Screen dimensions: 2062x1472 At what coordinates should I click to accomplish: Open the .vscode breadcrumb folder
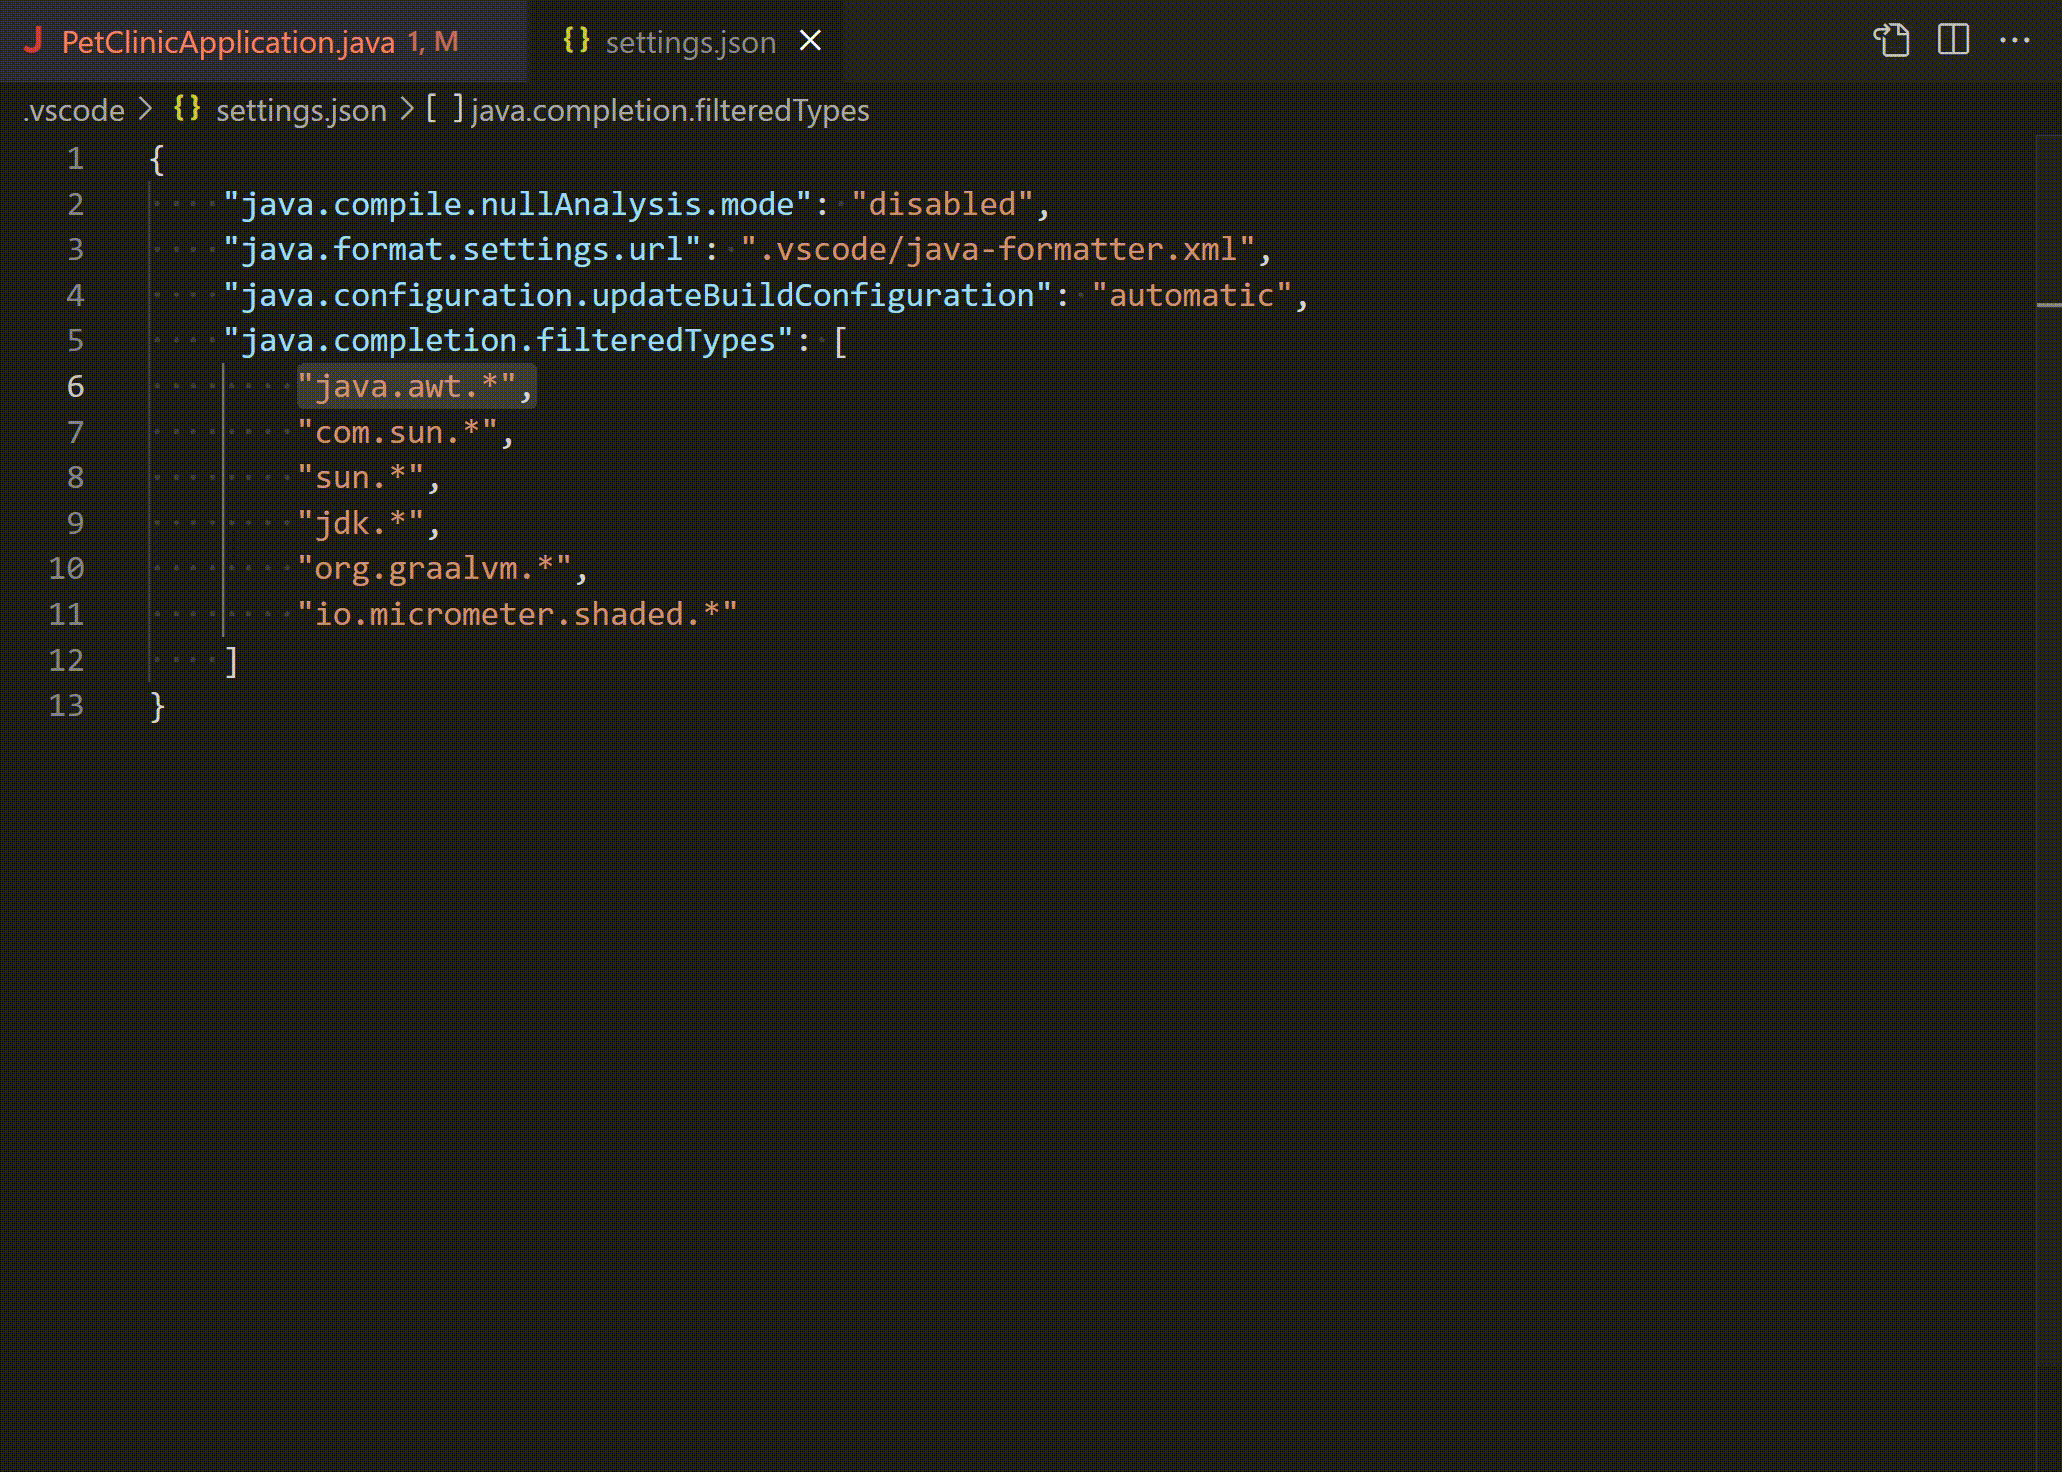coord(74,110)
